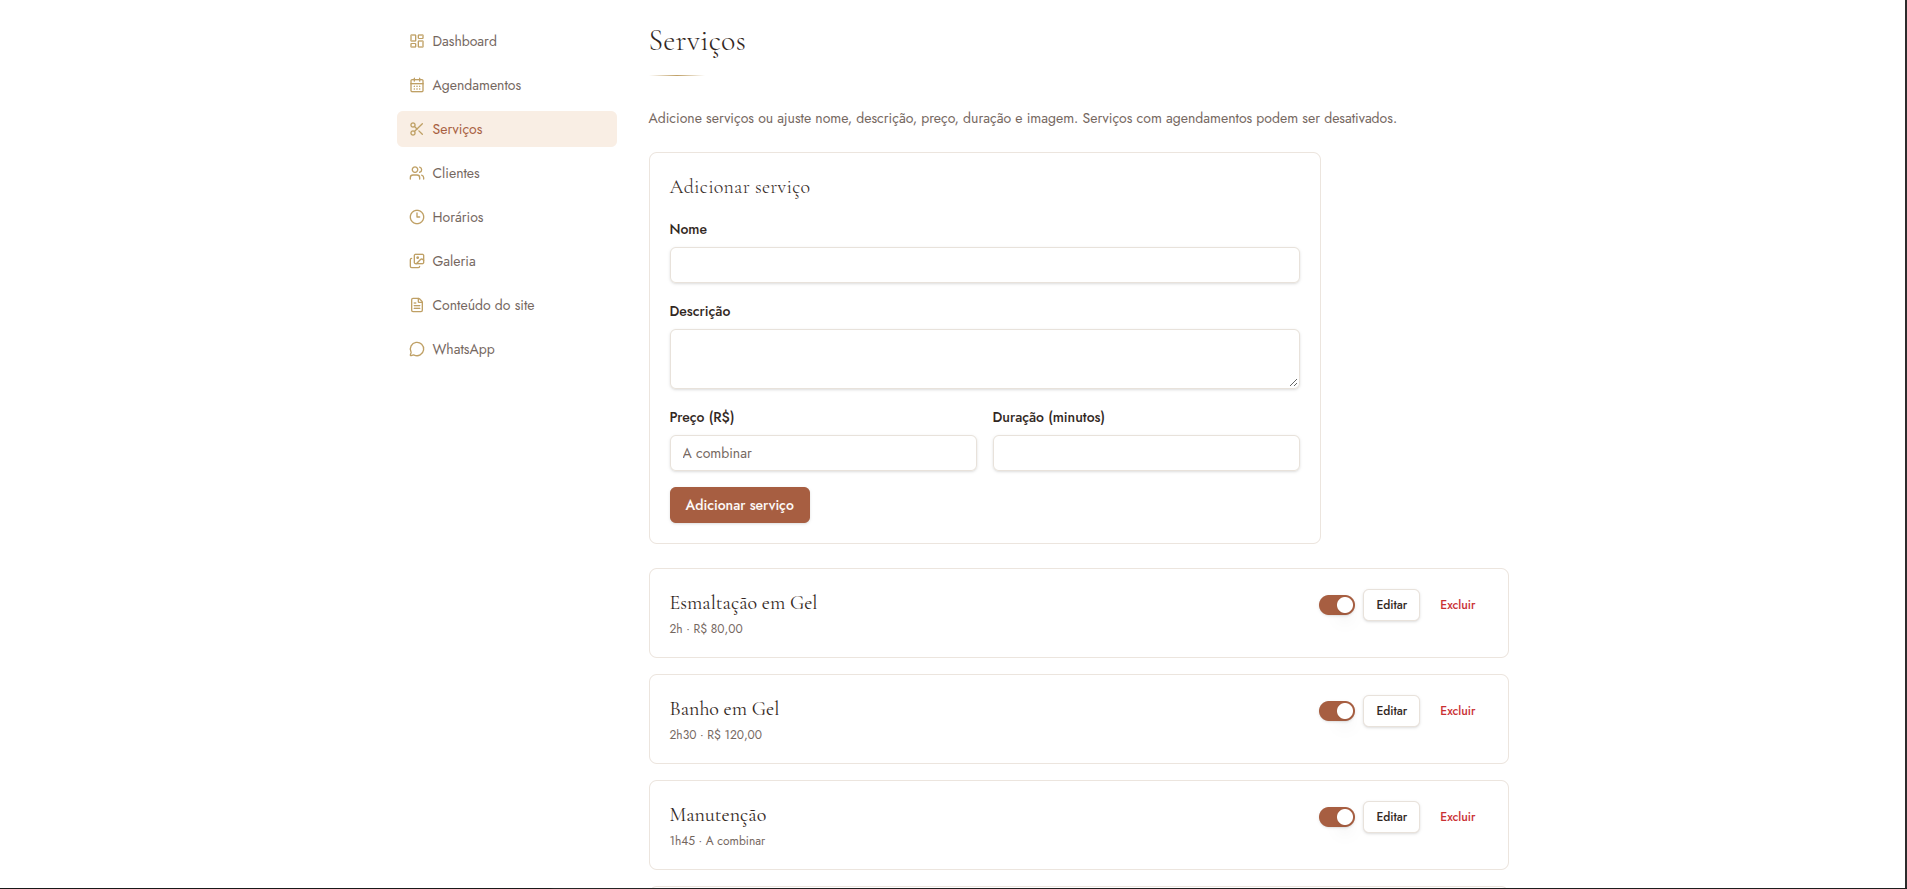Click the Esmaltação em Gel service title
1907x889 pixels.
click(743, 603)
